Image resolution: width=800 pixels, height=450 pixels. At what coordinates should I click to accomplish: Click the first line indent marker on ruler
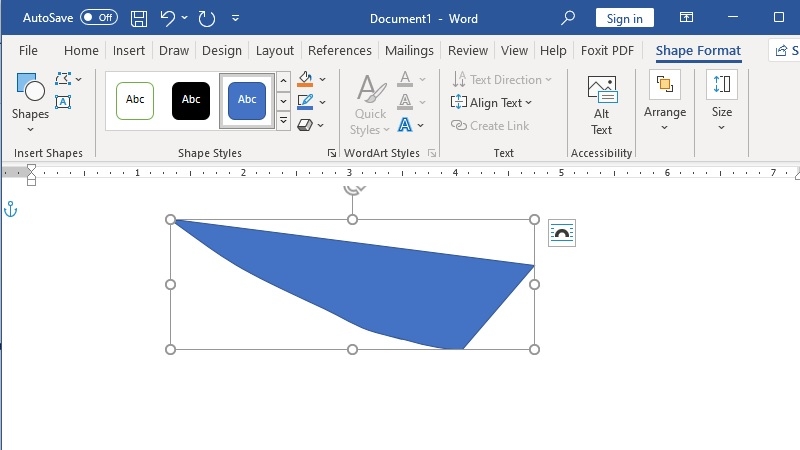click(31, 168)
